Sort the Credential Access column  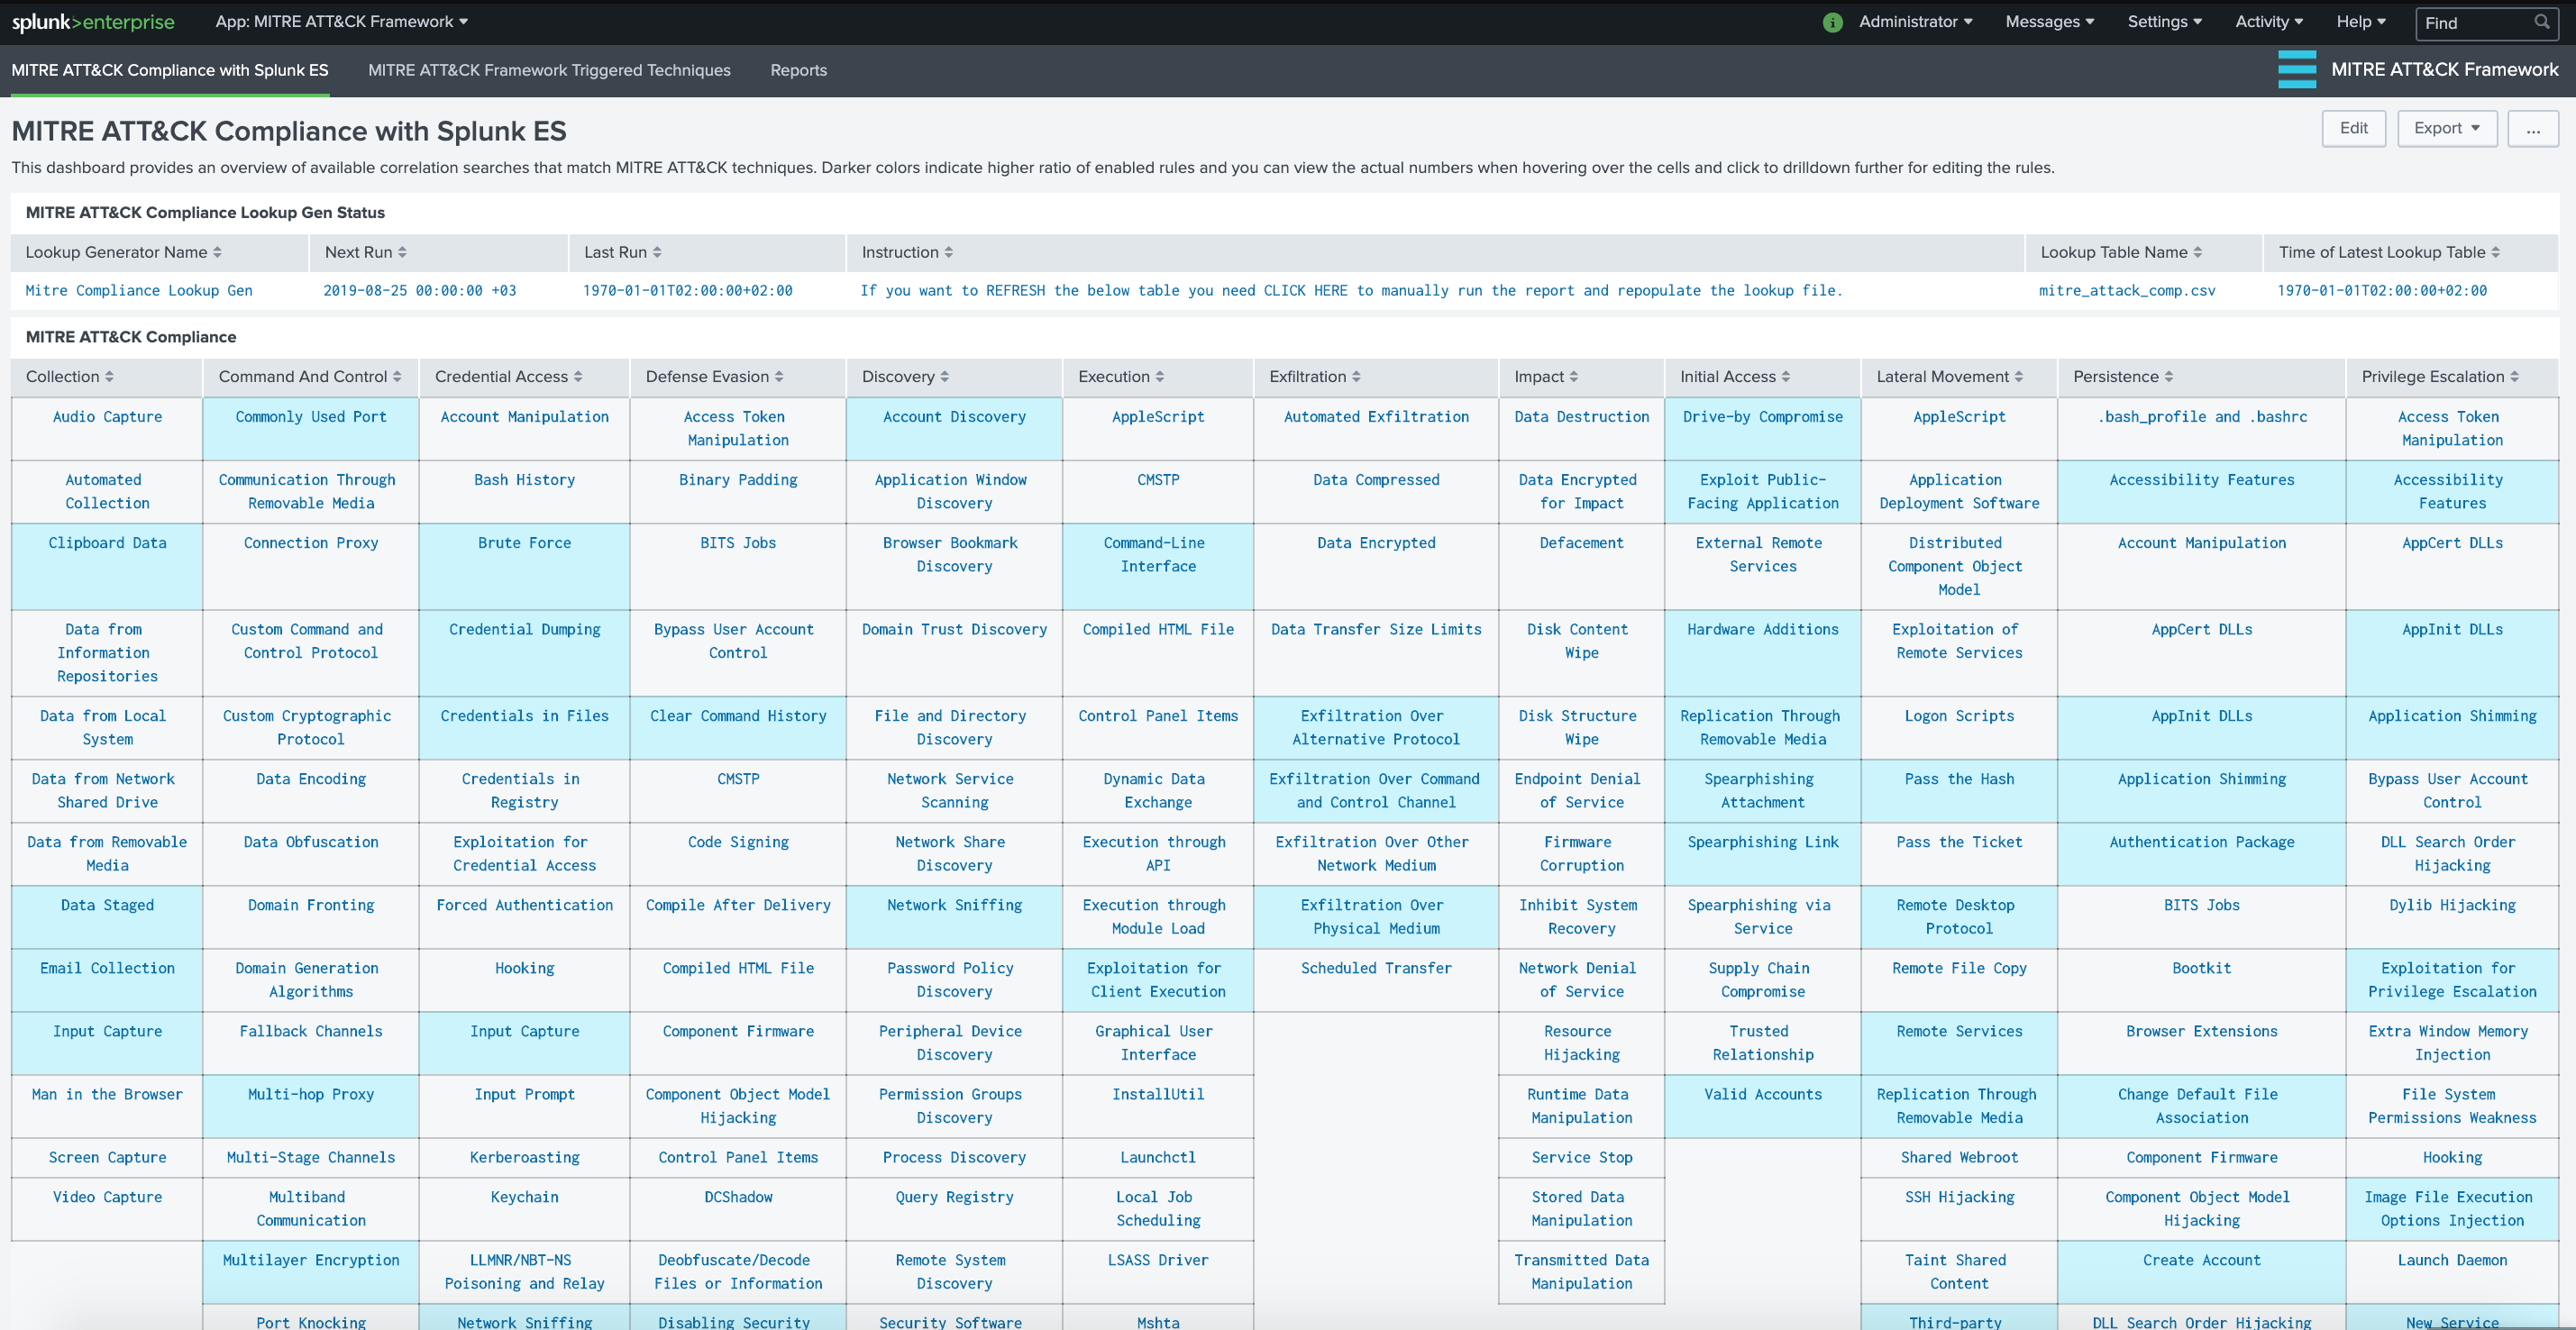tap(509, 376)
